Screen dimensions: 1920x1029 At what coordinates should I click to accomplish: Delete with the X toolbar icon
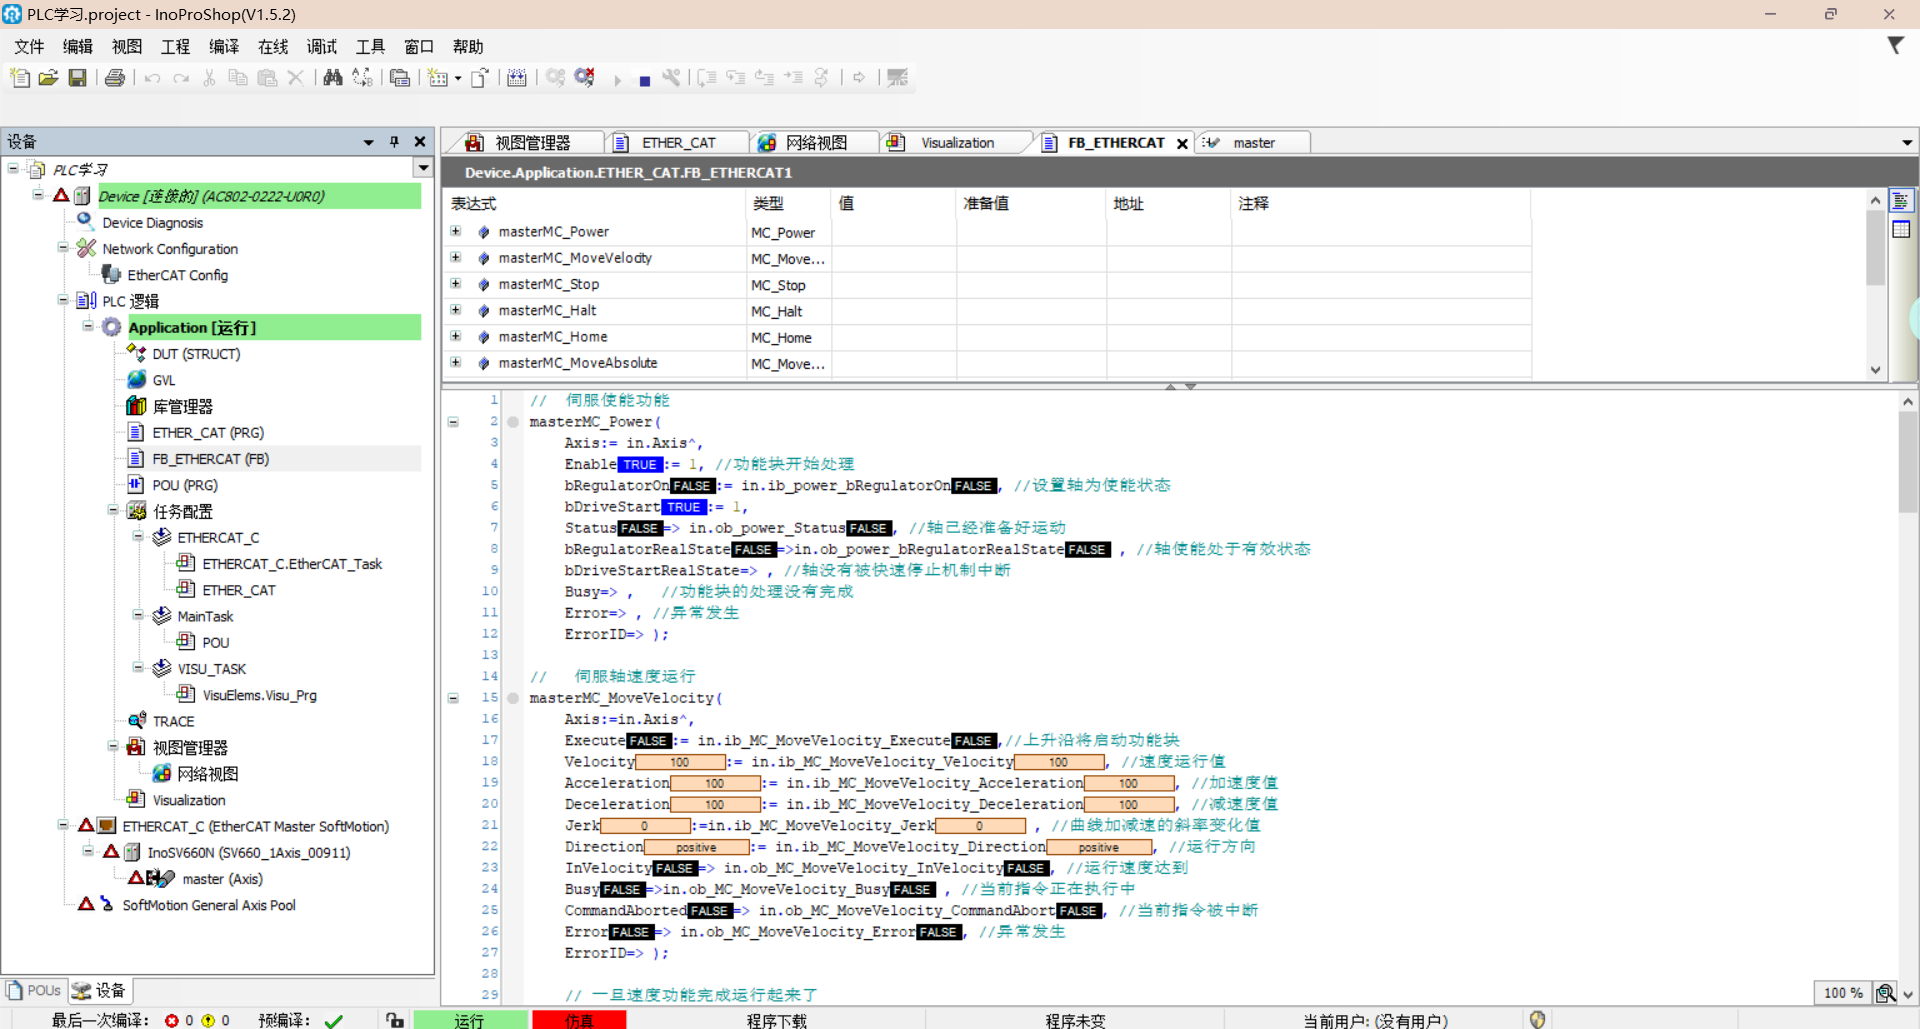[x=296, y=78]
